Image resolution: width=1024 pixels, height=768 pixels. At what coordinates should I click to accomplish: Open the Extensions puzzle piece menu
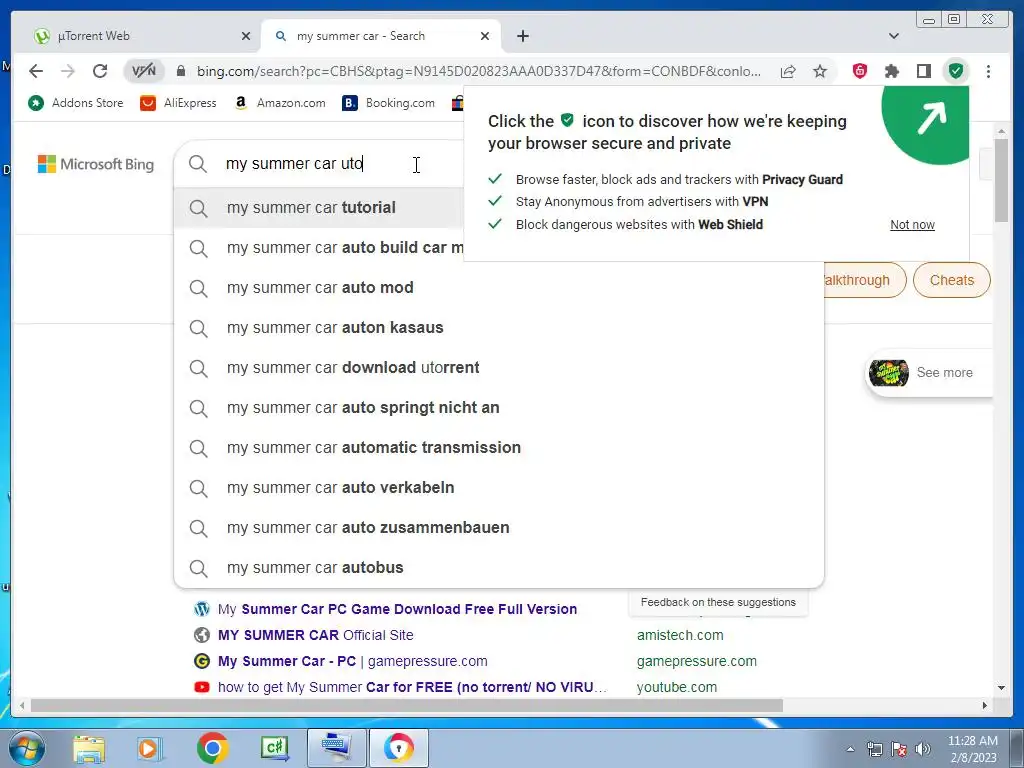point(891,71)
